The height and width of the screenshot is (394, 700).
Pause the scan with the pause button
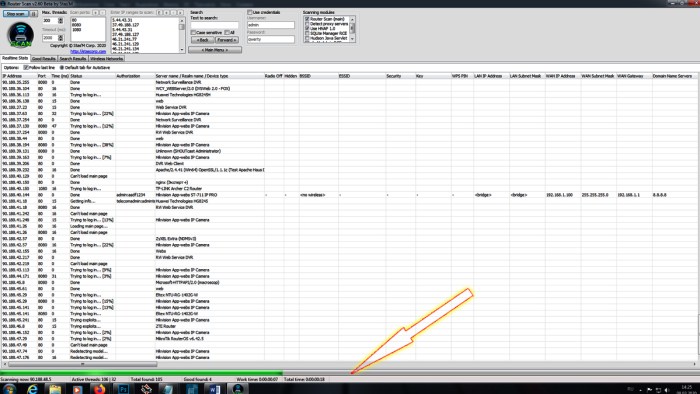click(x=34, y=14)
